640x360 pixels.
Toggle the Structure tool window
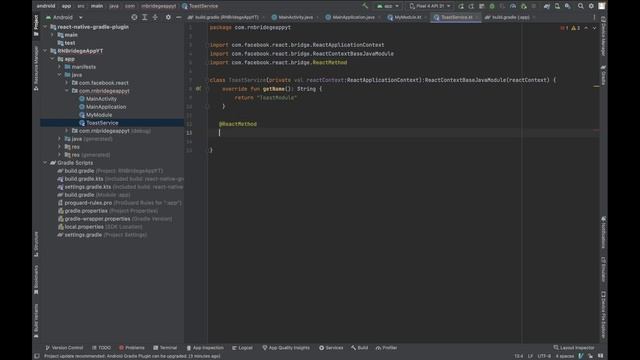click(36, 244)
